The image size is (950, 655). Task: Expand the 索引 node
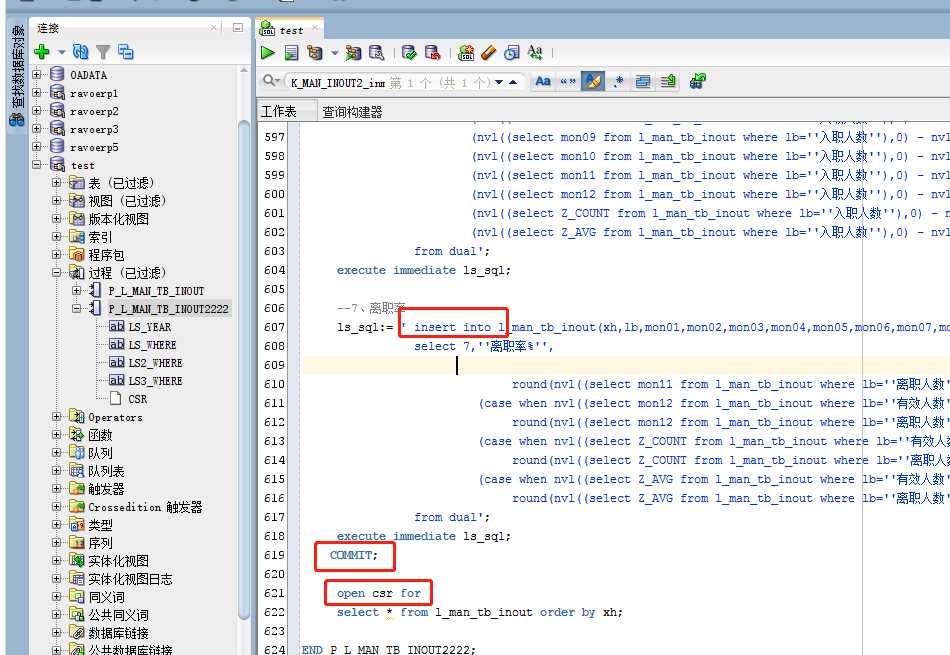[x=56, y=236]
